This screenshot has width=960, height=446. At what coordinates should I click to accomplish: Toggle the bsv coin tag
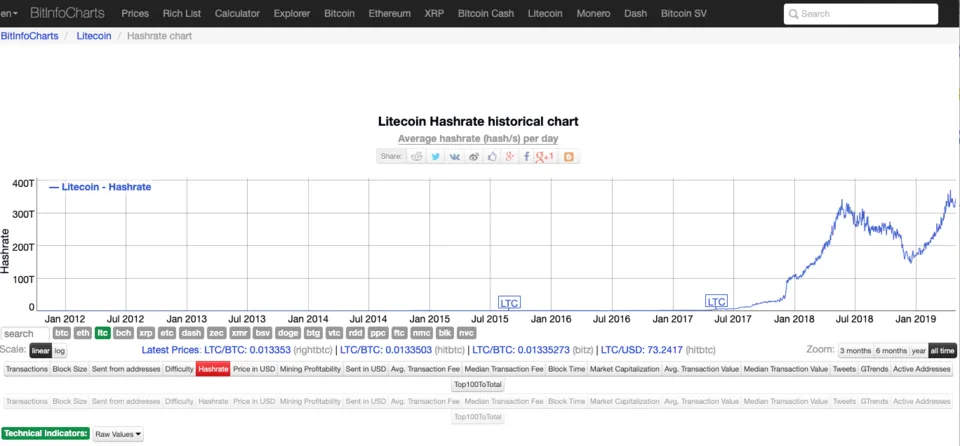click(262, 333)
